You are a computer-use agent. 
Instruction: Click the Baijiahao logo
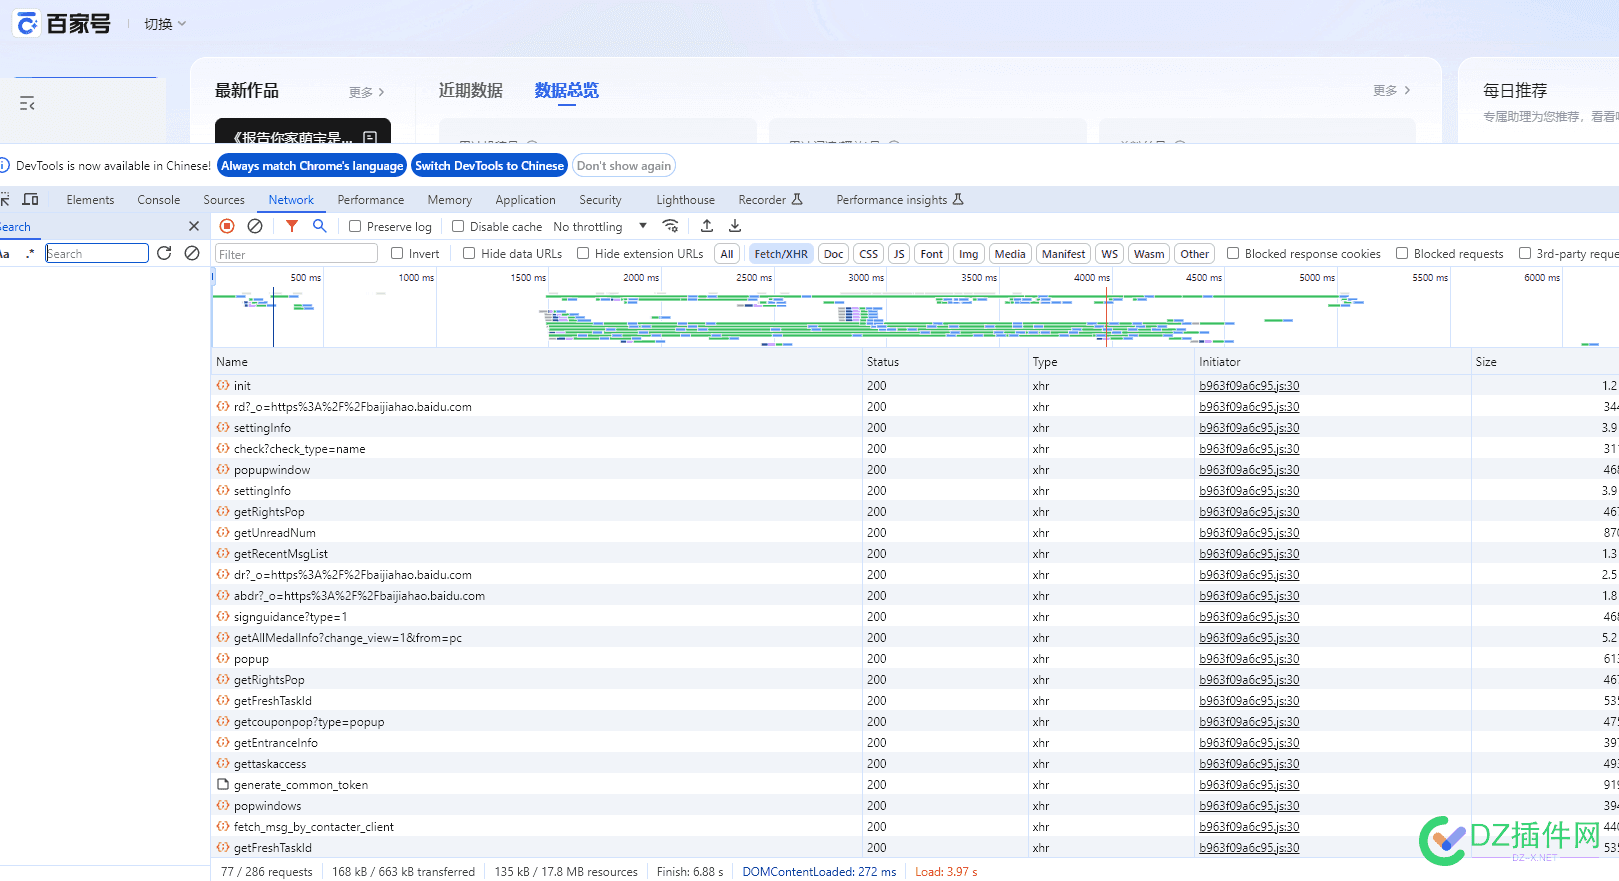pyautogui.click(x=63, y=23)
